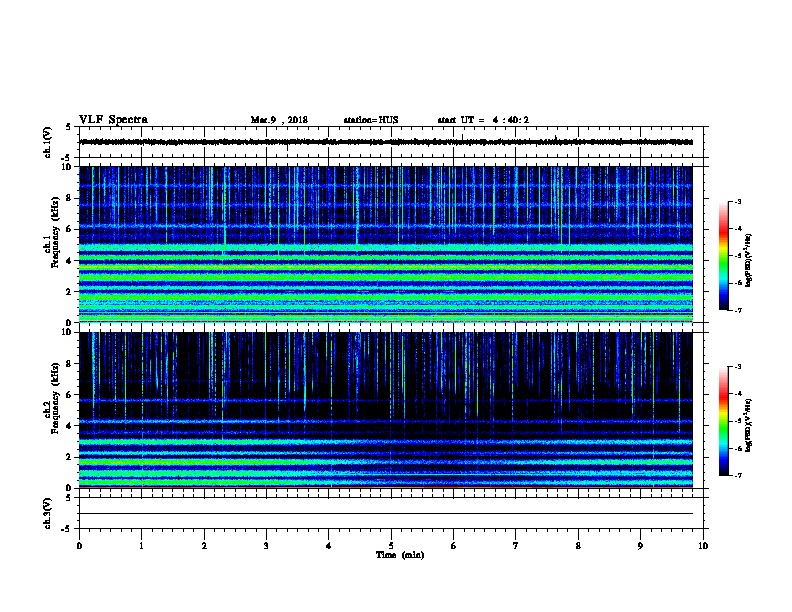Click the '-3' tick on ch.1 colorbar
This screenshot has width=792, height=612.
(x=737, y=201)
